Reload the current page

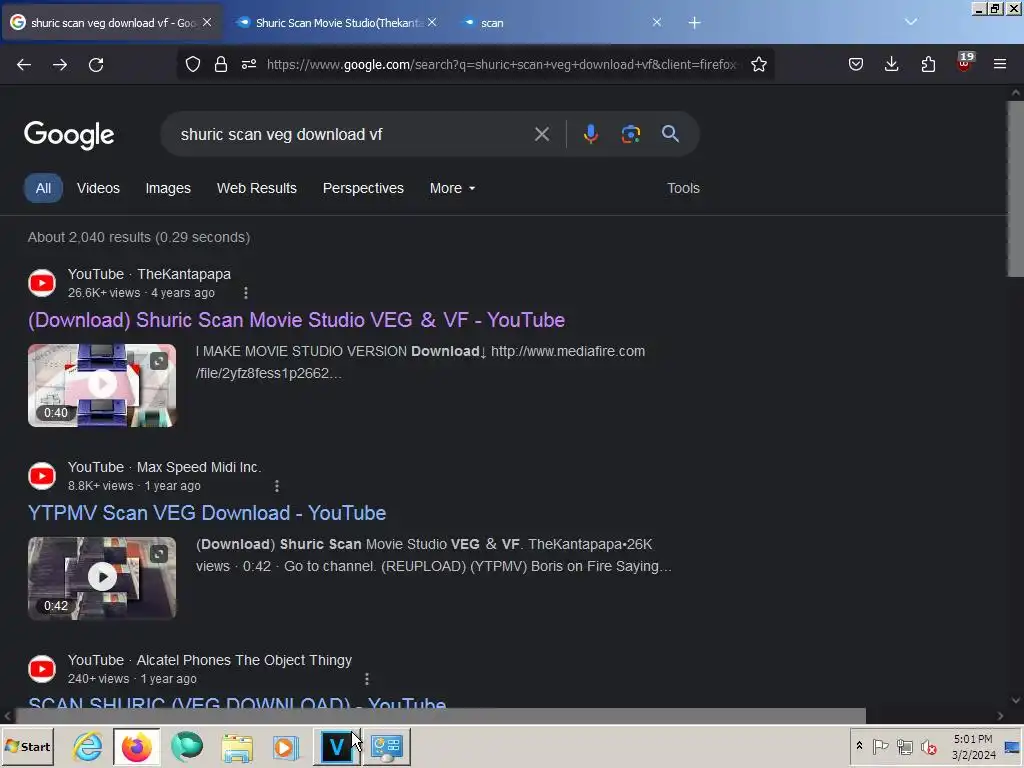click(96, 65)
